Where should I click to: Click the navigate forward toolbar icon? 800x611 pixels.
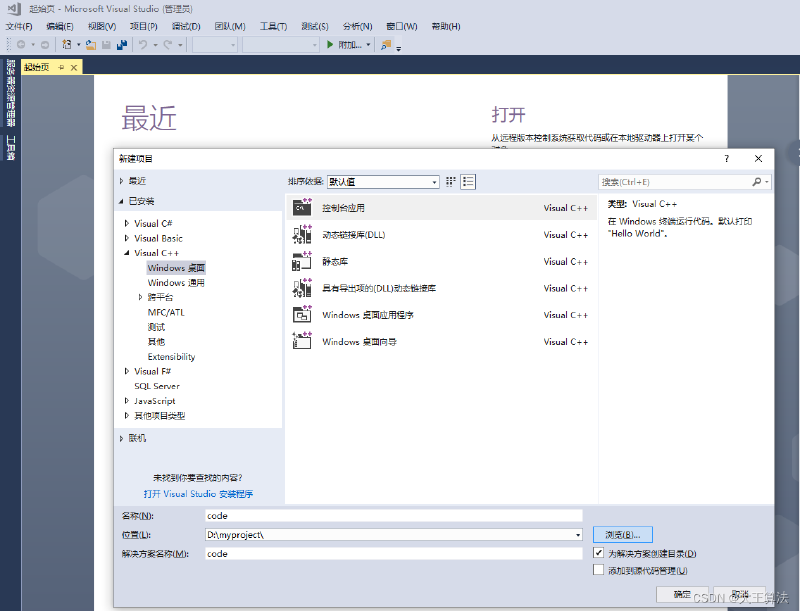tap(45, 45)
